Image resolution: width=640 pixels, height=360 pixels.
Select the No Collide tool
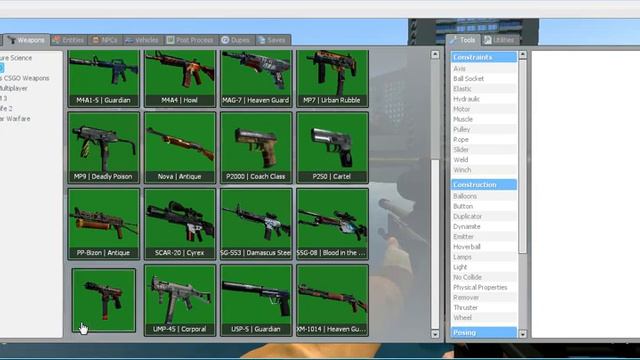click(x=484, y=277)
